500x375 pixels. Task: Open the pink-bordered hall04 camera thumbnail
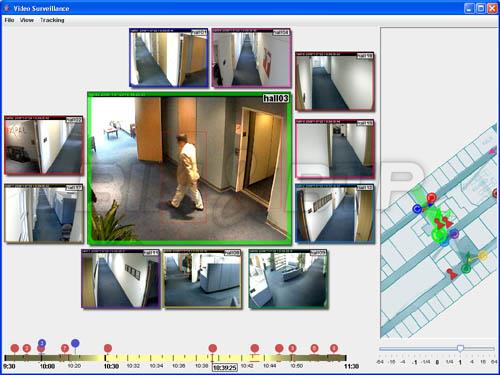pos(252,58)
